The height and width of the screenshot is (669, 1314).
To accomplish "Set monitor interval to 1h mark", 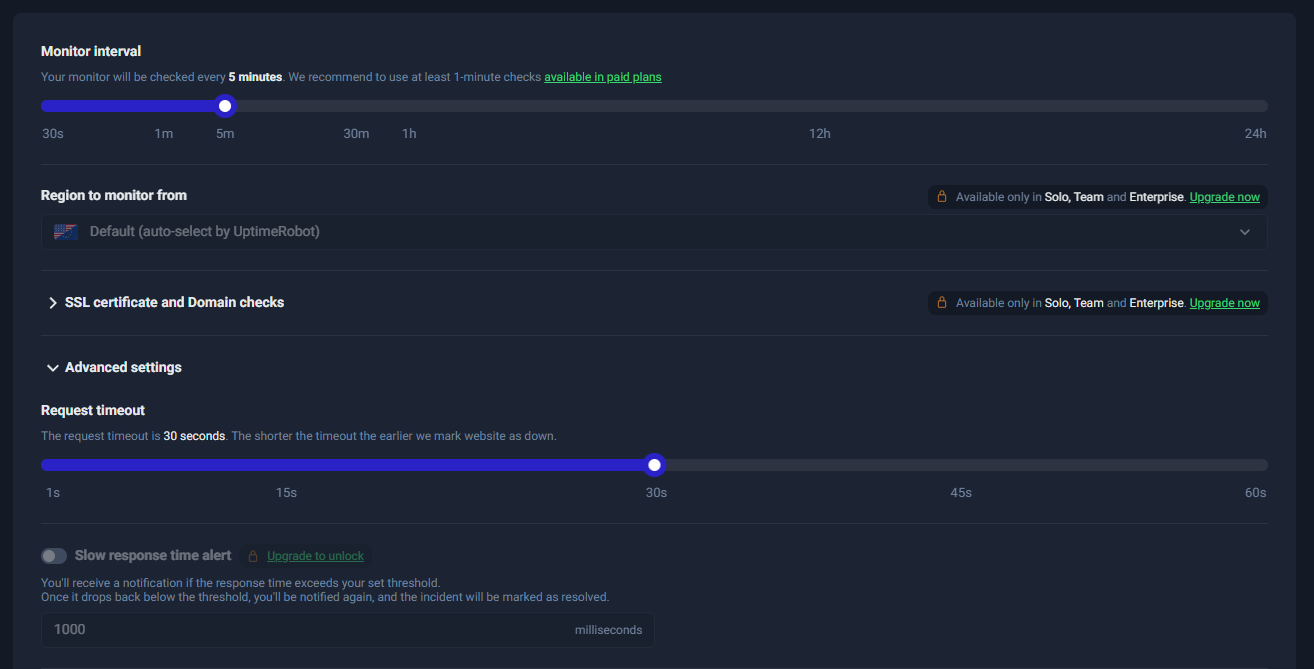I will click(409, 106).
